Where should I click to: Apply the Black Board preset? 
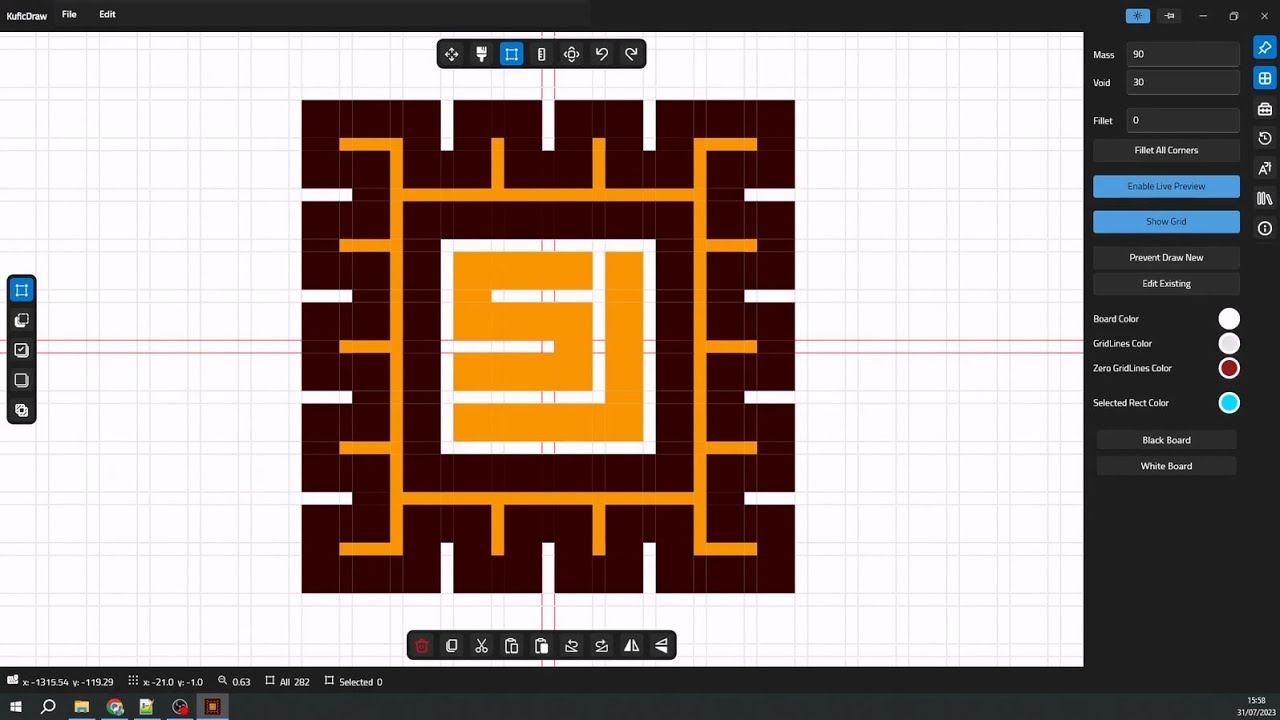1166,440
